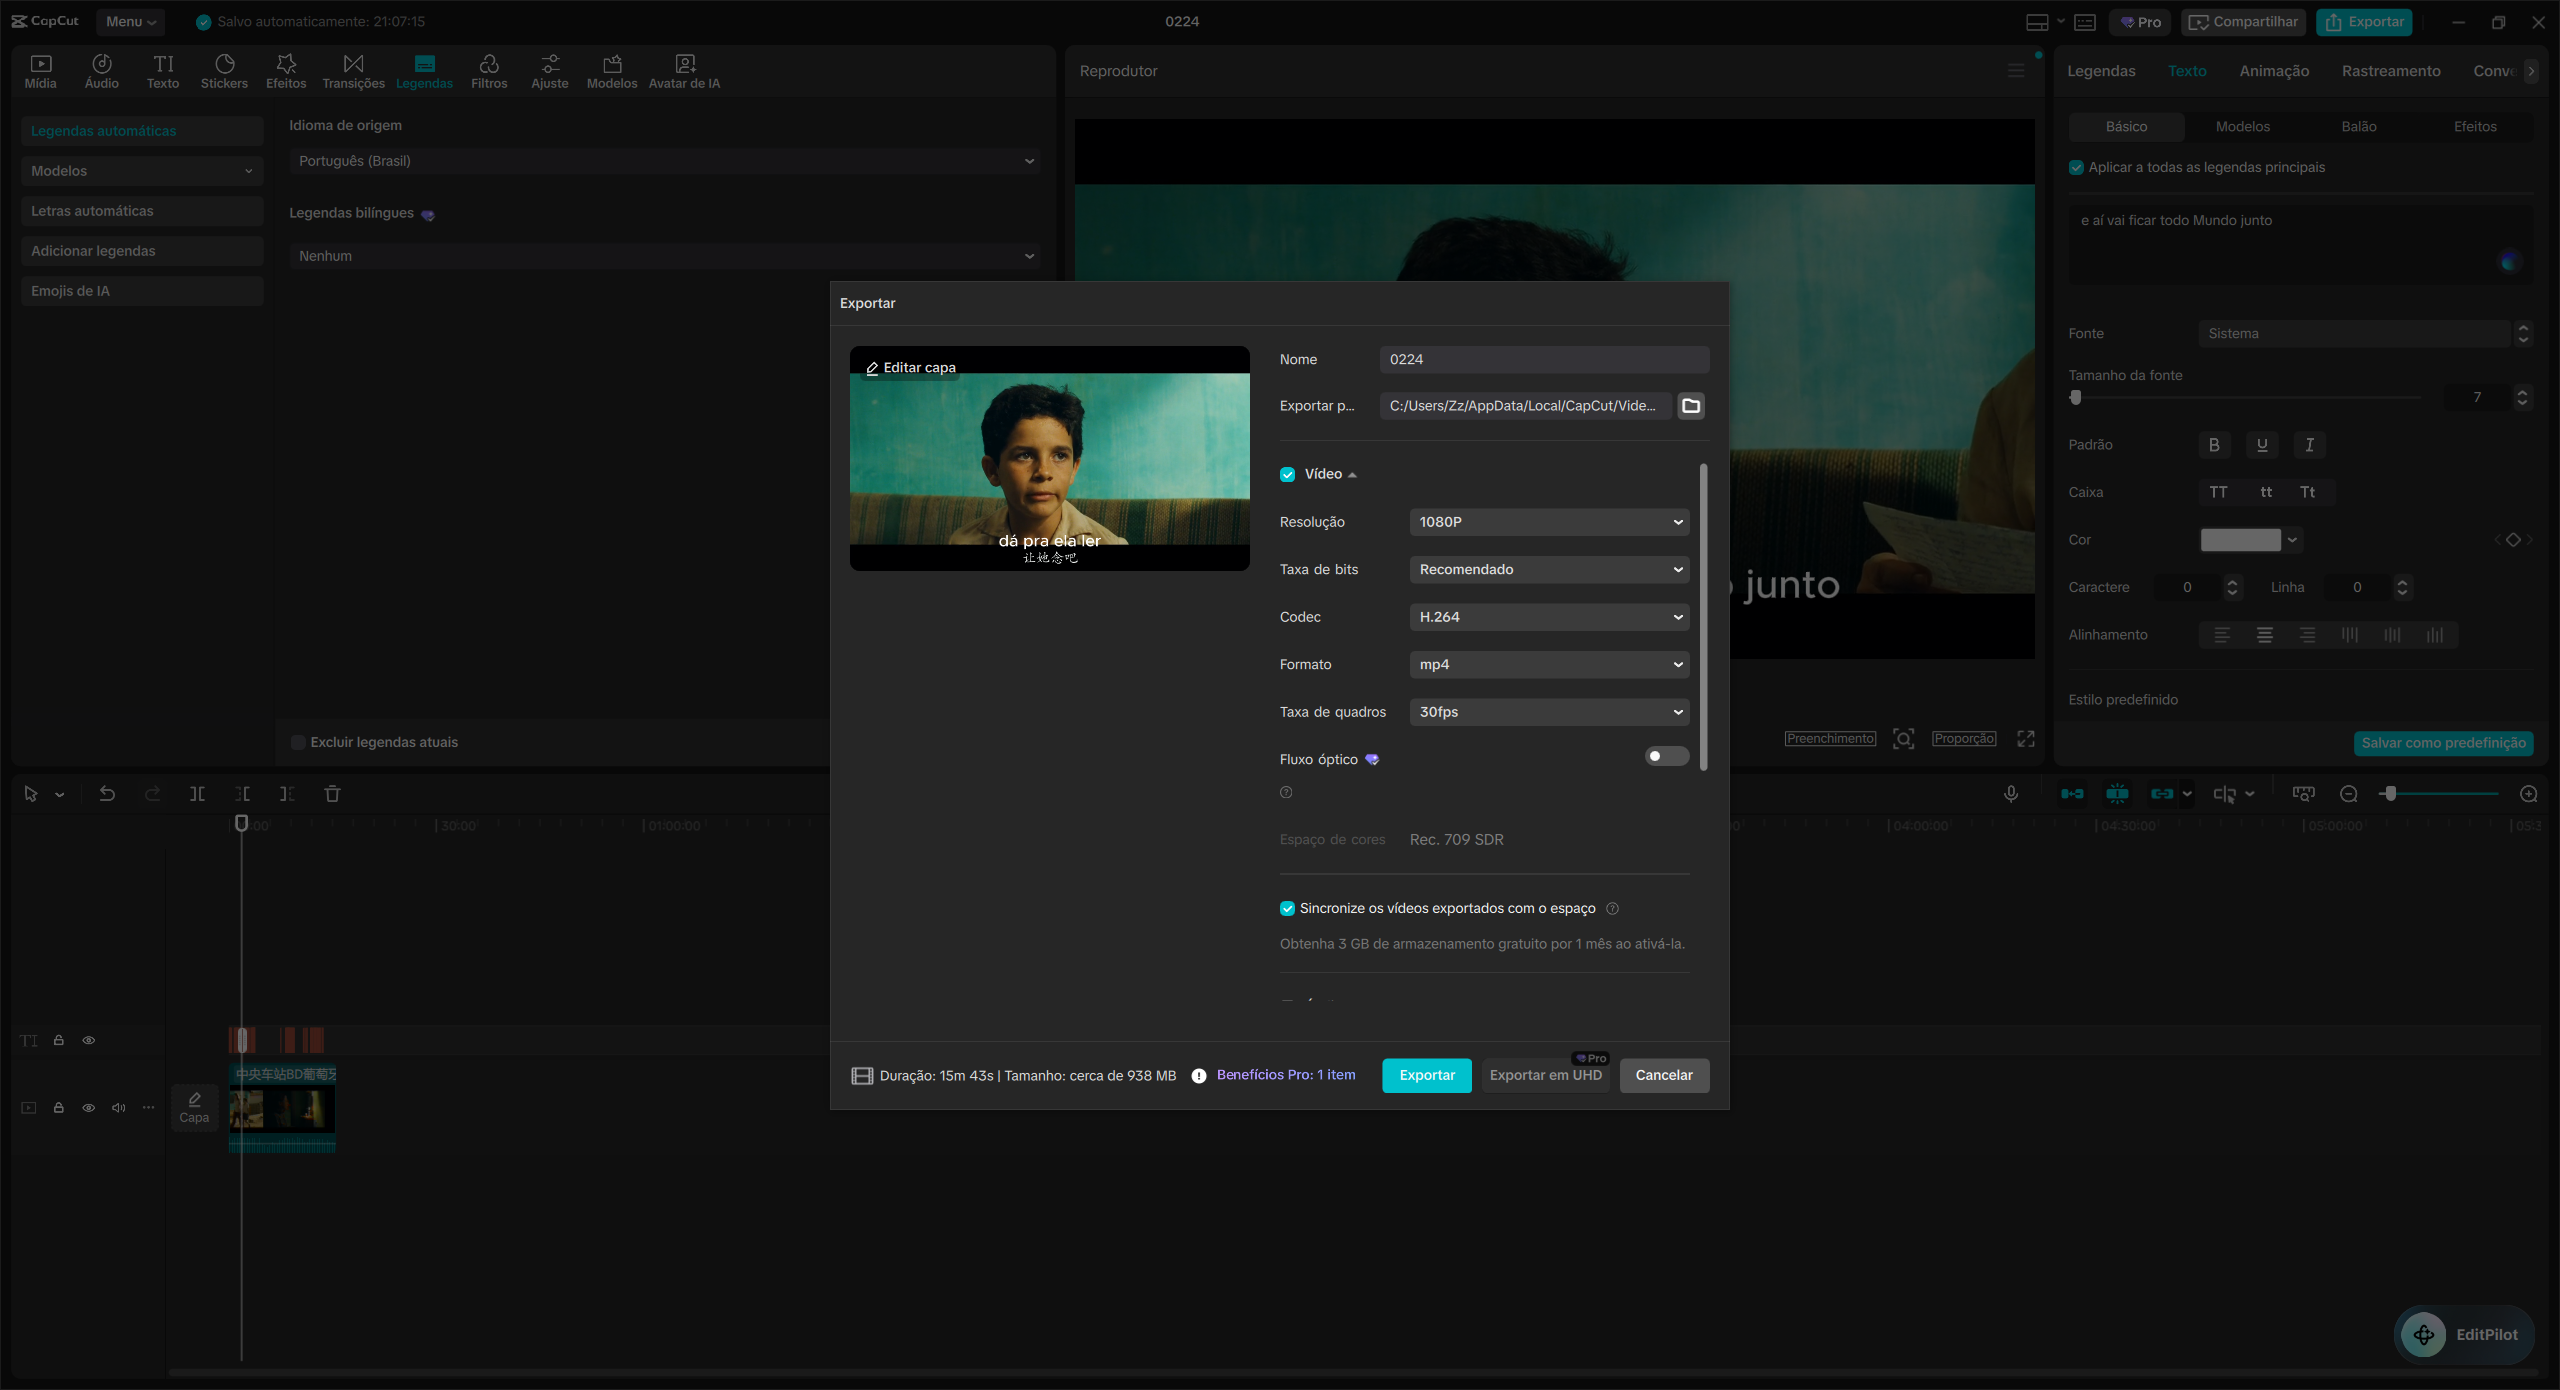
Task: Expand the Idioma de origem language dropdown
Action: tap(663, 160)
